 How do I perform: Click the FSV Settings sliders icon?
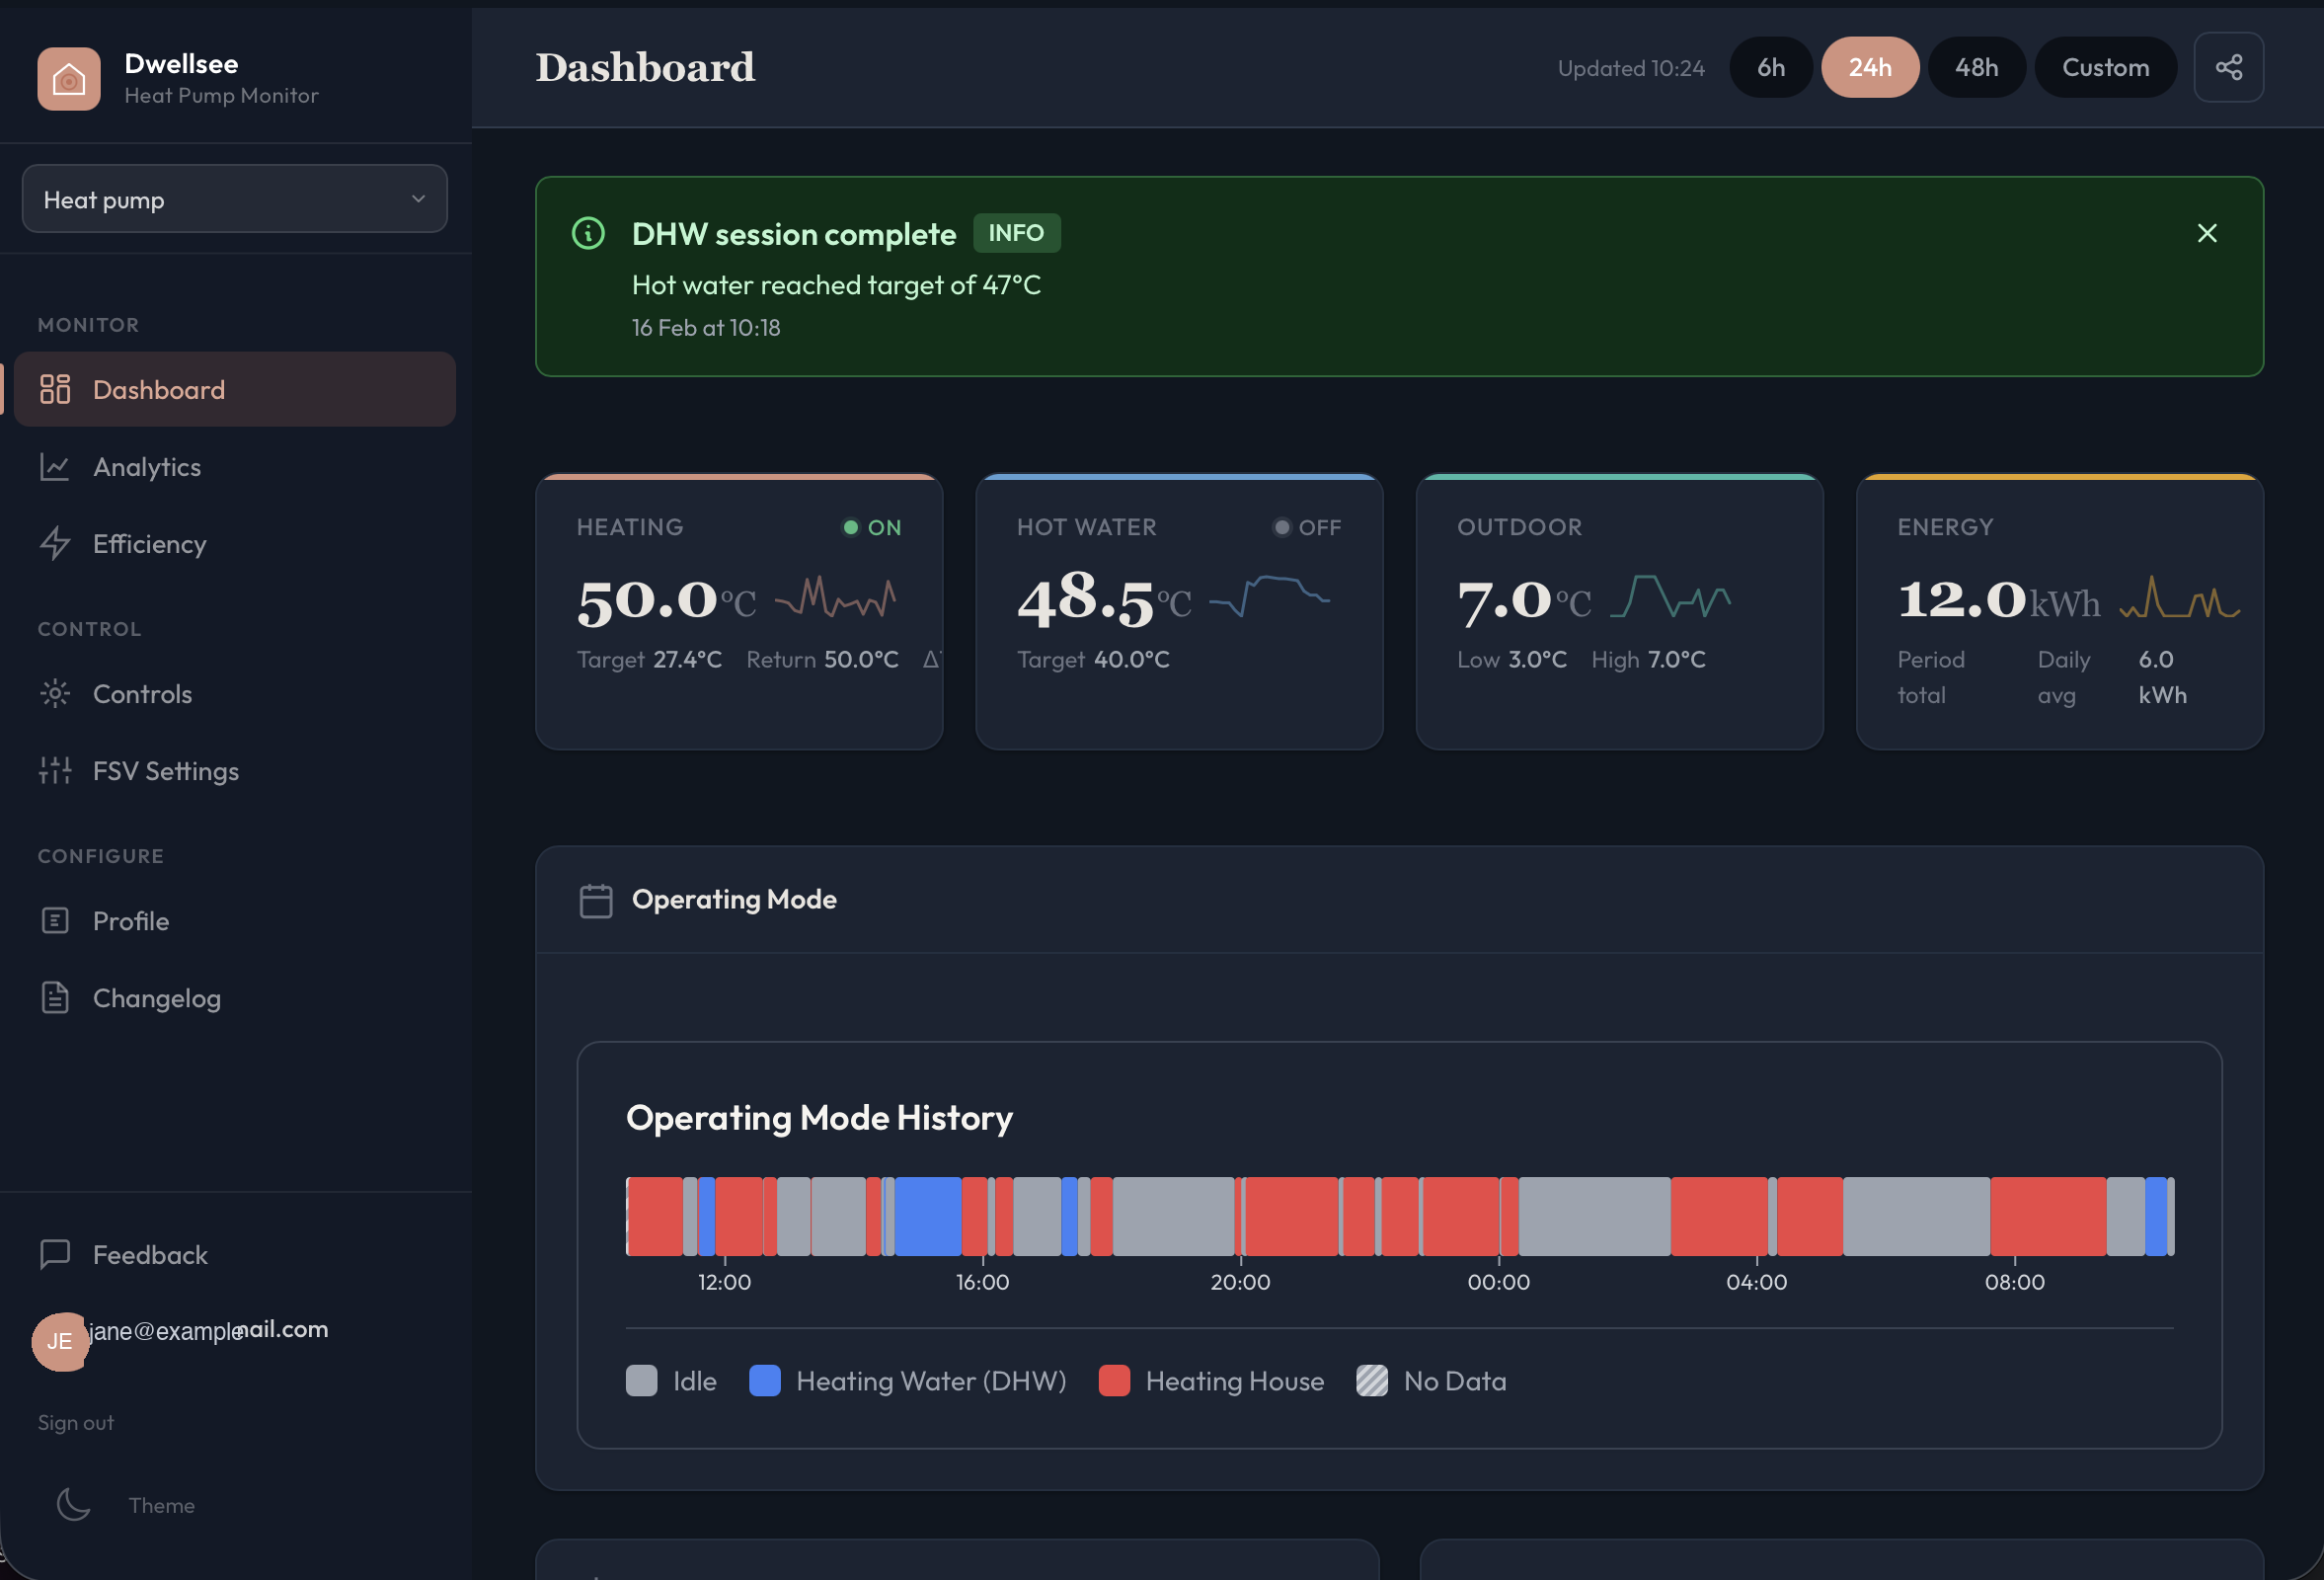point(55,770)
